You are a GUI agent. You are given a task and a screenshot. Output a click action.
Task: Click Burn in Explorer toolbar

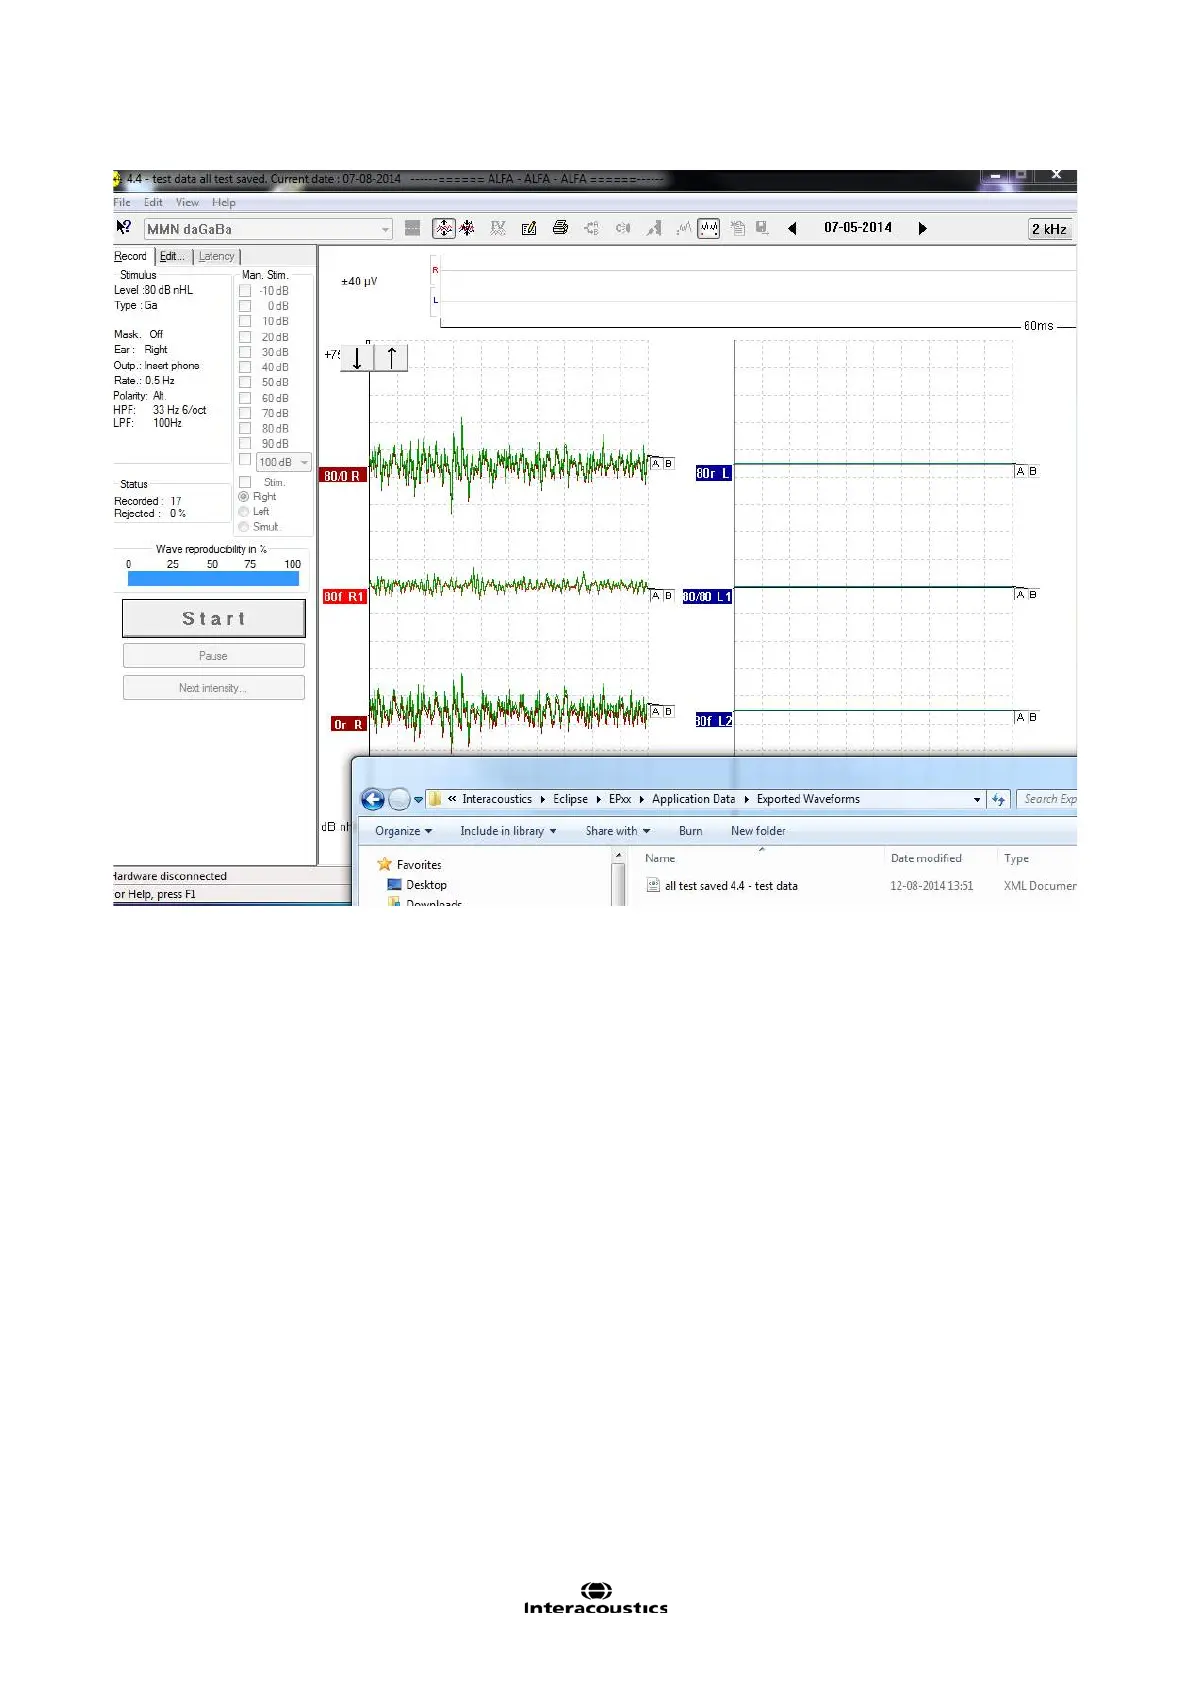[x=690, y=831]
